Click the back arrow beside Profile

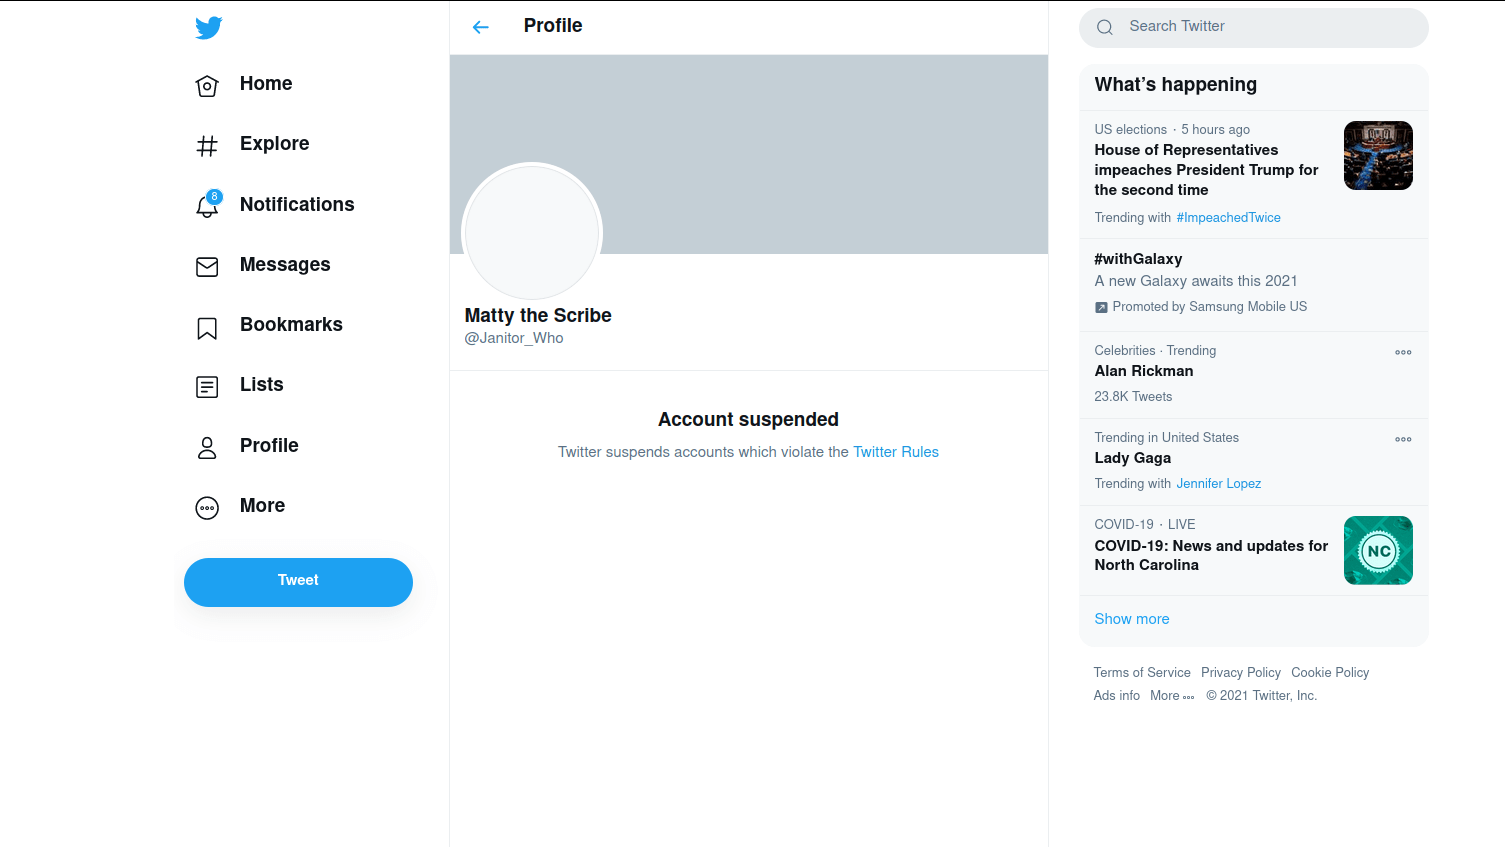[x=481, y=27]
